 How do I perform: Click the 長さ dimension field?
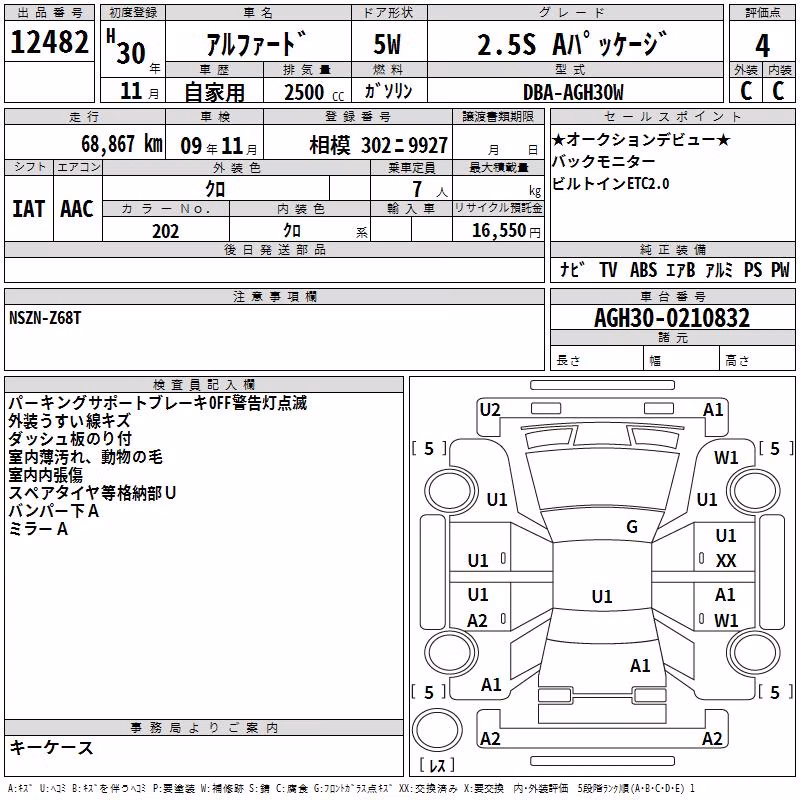tap(597, 360)
